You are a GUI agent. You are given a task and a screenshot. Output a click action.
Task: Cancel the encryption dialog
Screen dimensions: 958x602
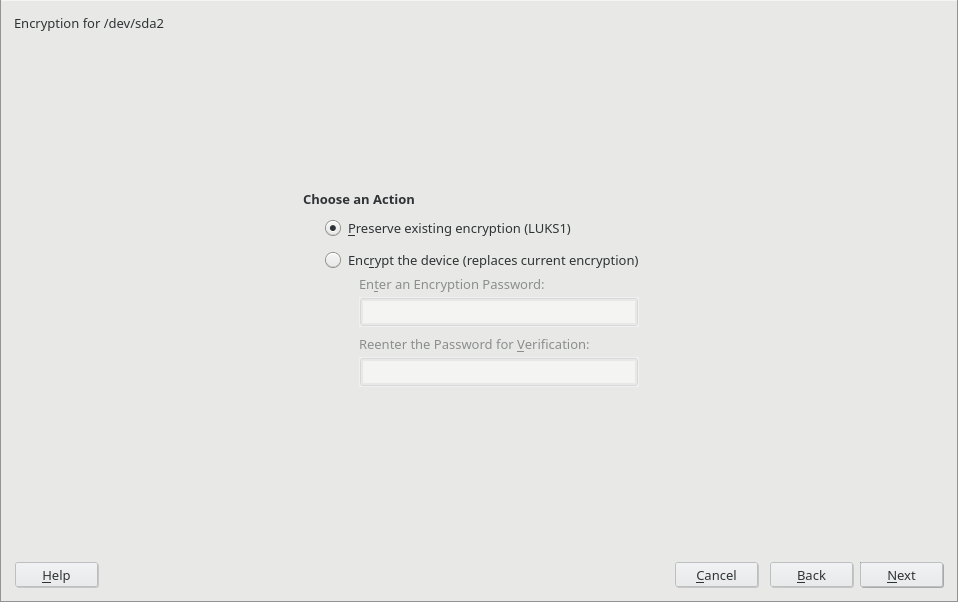coord(716,575)
